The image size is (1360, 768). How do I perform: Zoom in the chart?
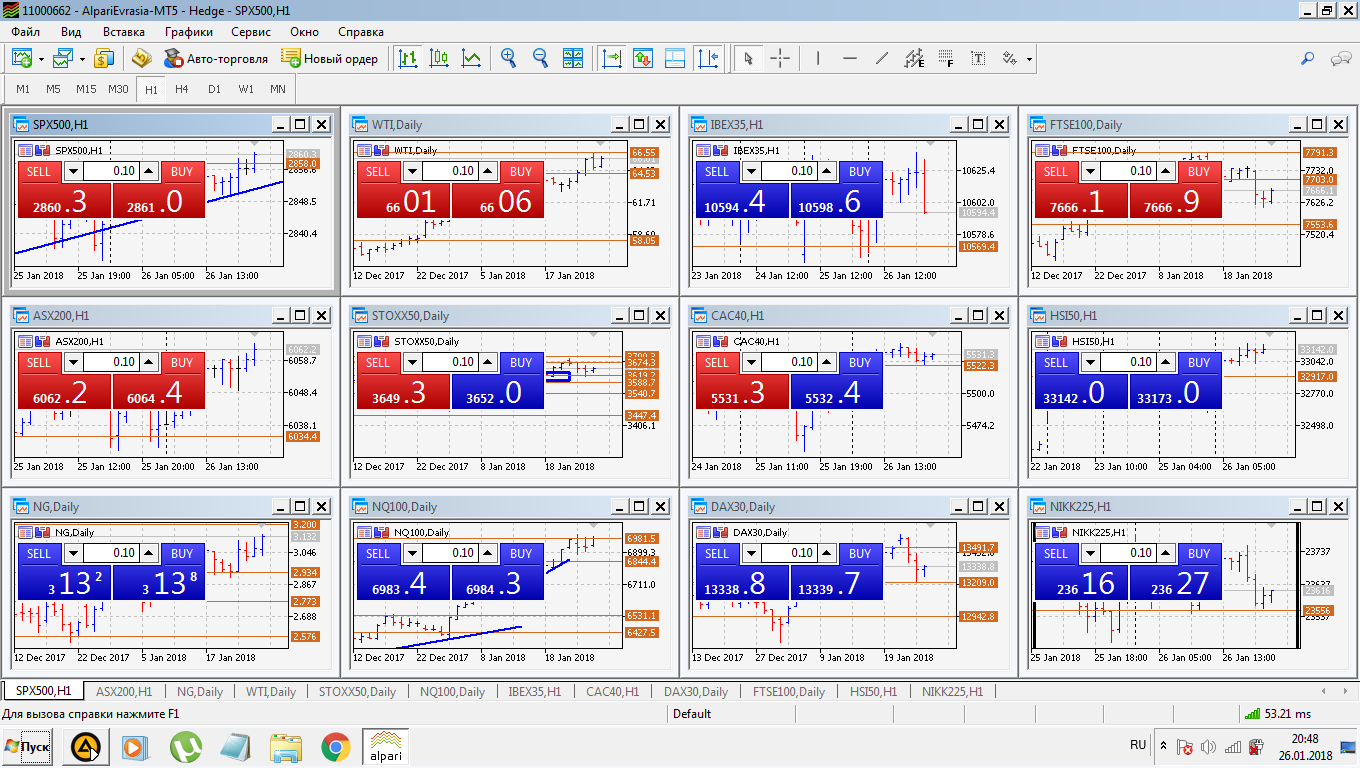coord(509,58)
